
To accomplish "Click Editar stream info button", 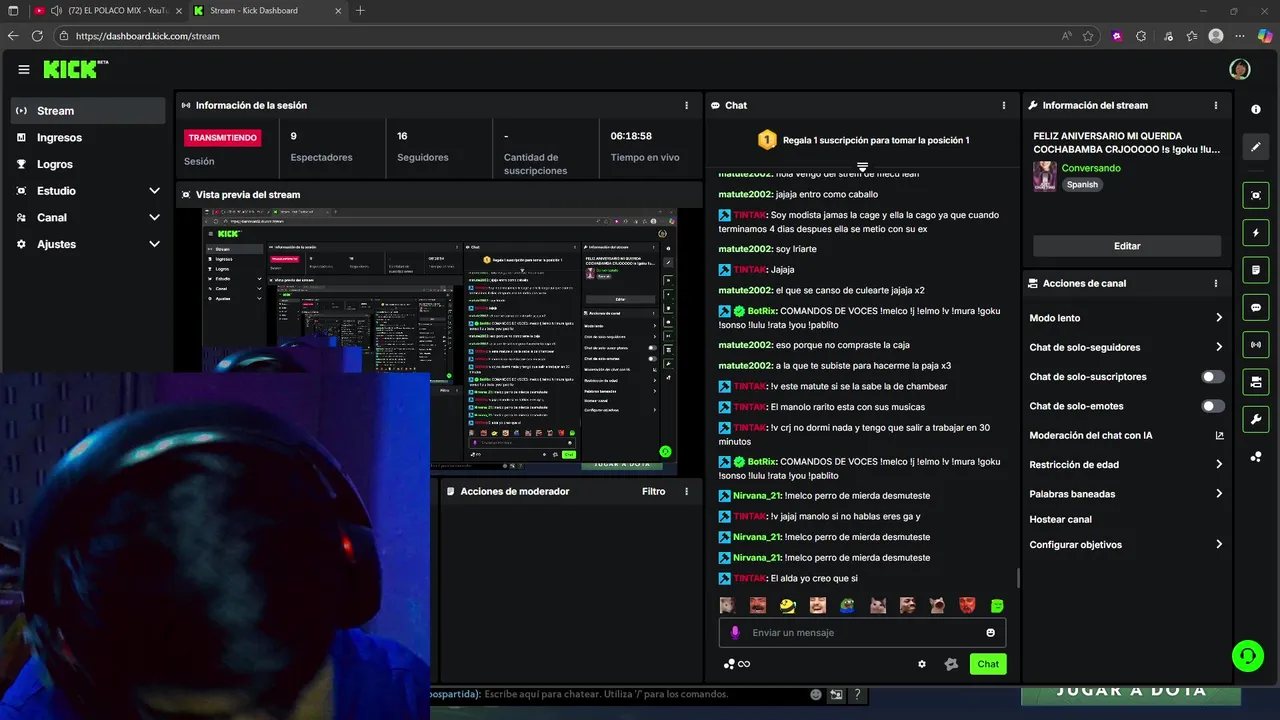I will point(1127,246).
